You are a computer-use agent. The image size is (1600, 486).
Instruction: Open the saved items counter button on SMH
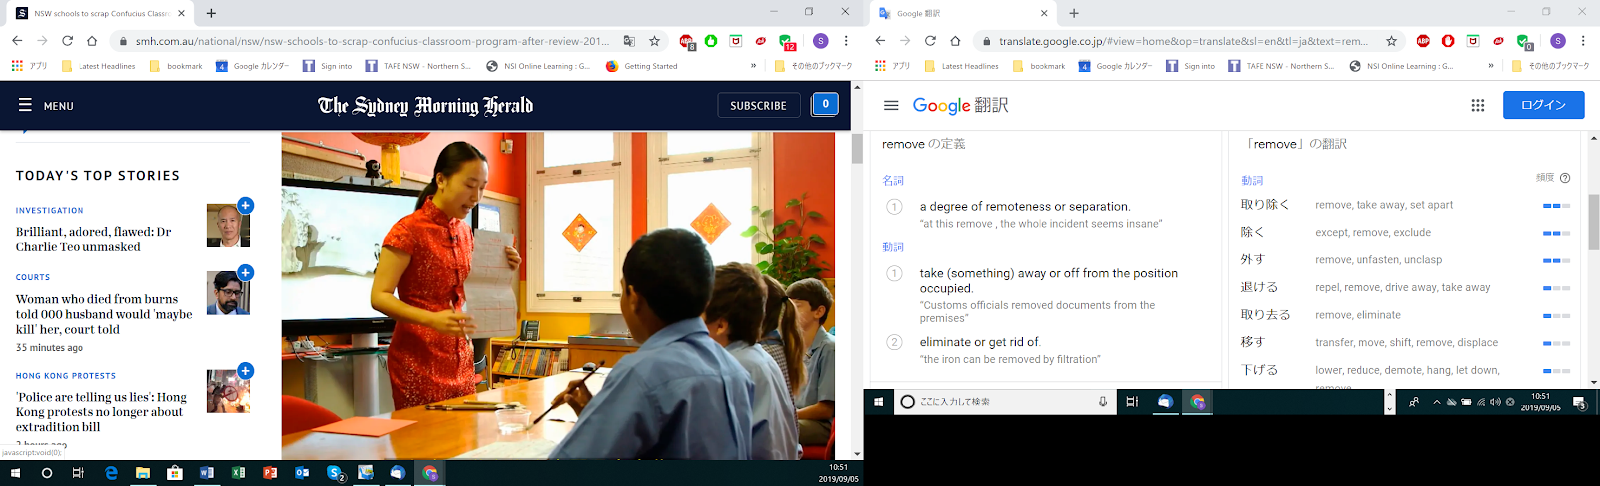pos(825,104)
